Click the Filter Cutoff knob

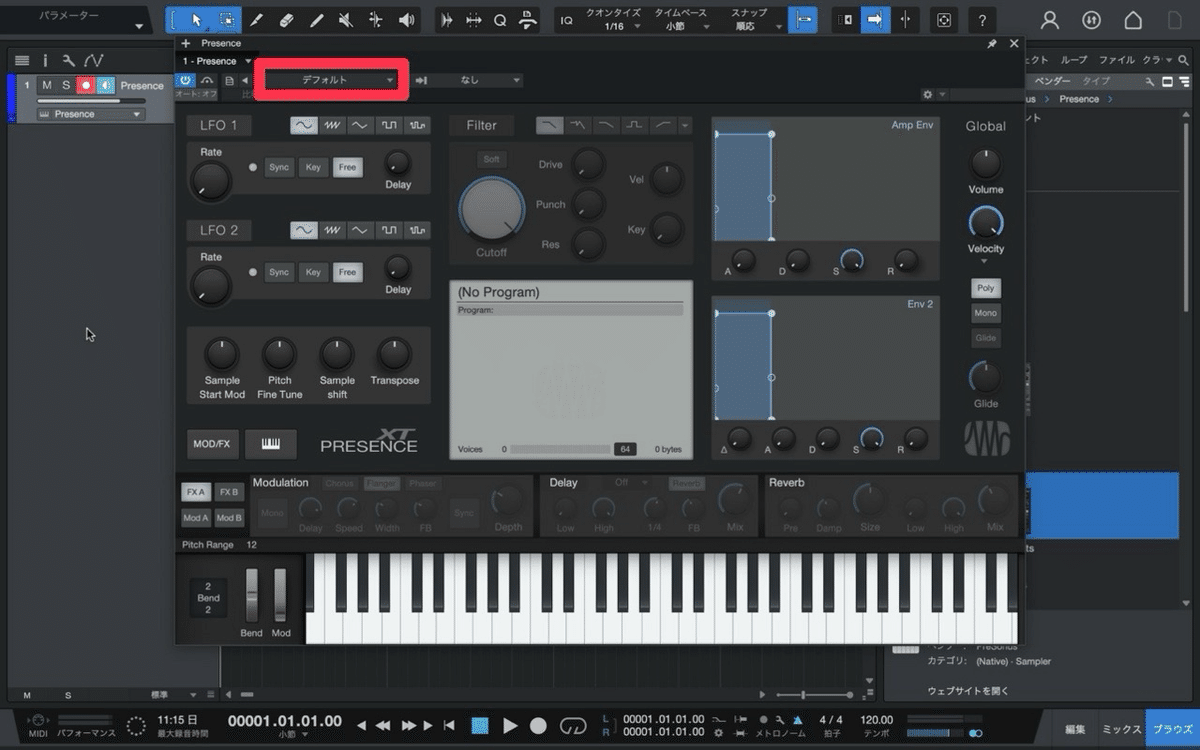tap(491, 208)
